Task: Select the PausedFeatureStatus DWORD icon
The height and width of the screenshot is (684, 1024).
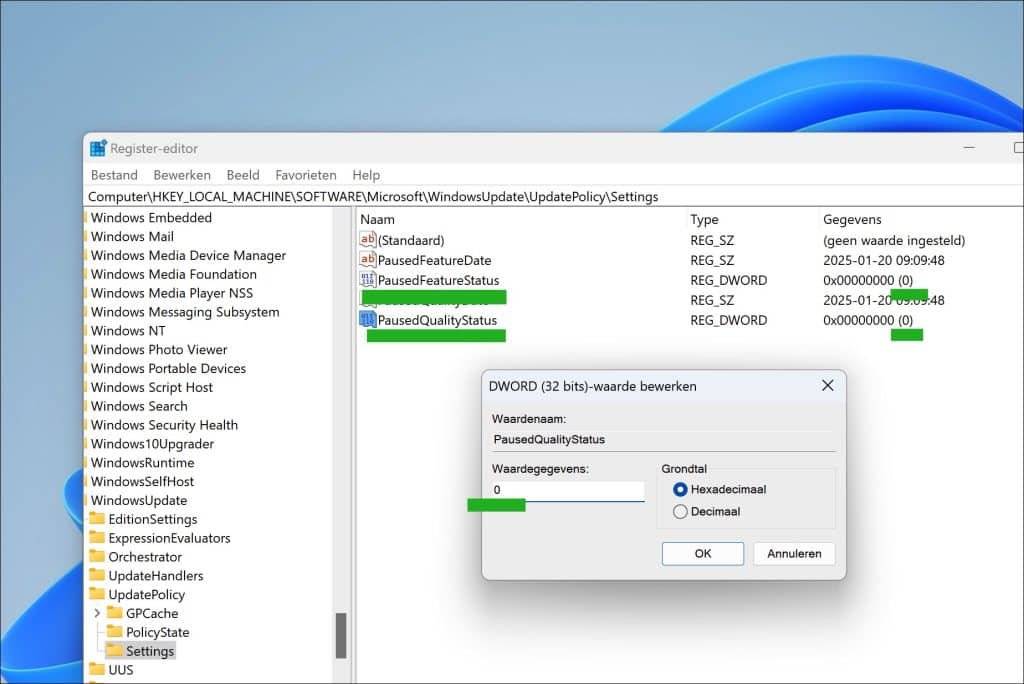Action: (x=368, y=280)
